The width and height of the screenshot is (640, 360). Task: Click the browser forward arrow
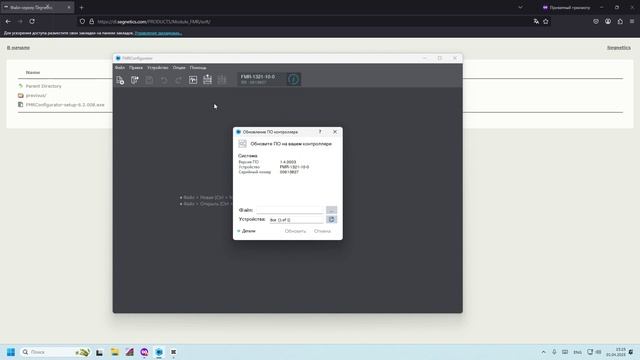tap(20, 21)
